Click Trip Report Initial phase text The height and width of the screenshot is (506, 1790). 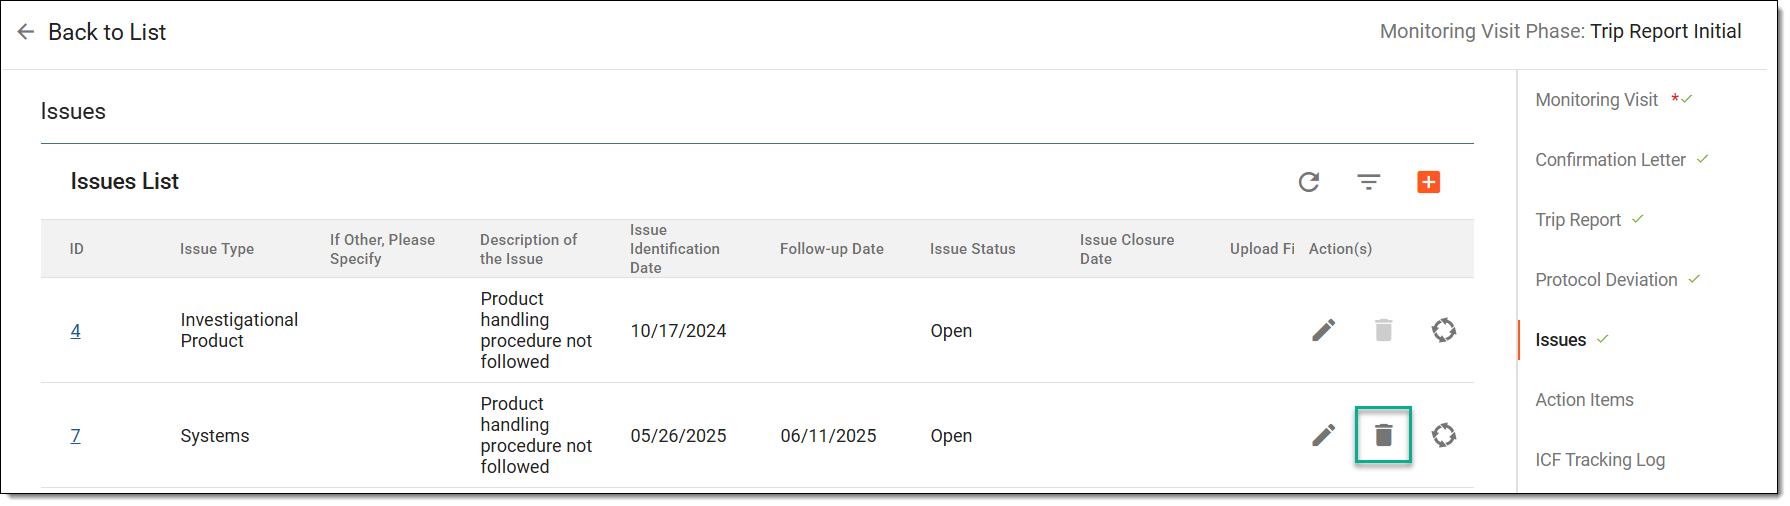pyautogui.click(x=1666, y=31)
